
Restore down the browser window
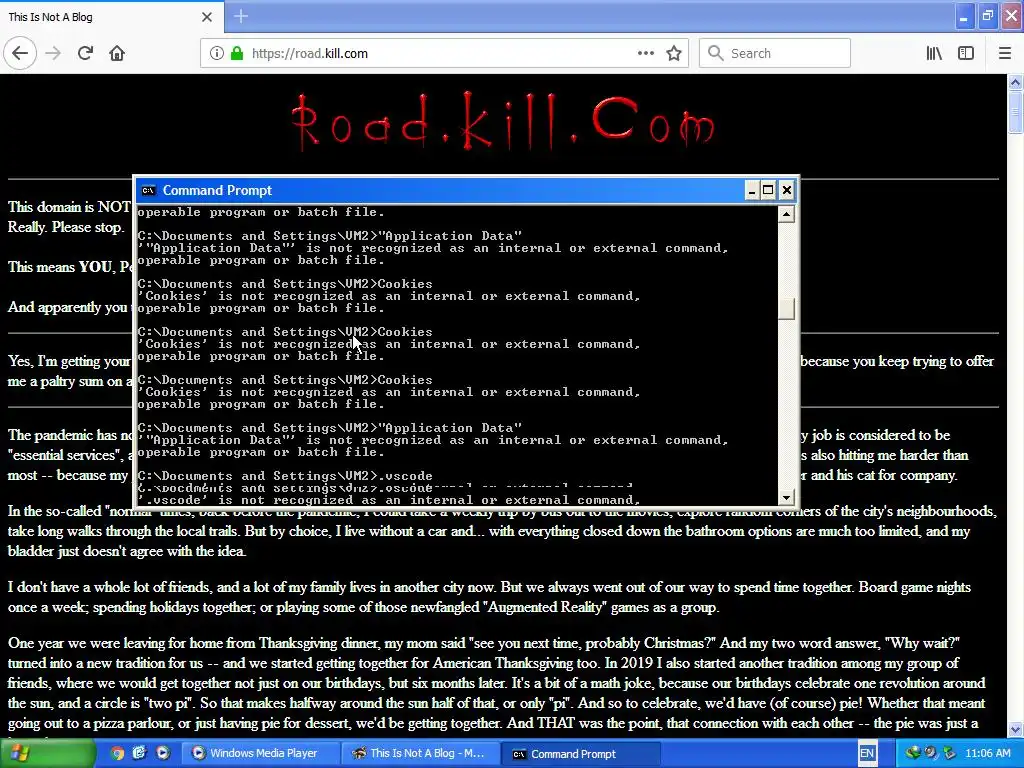pos(988,16)
